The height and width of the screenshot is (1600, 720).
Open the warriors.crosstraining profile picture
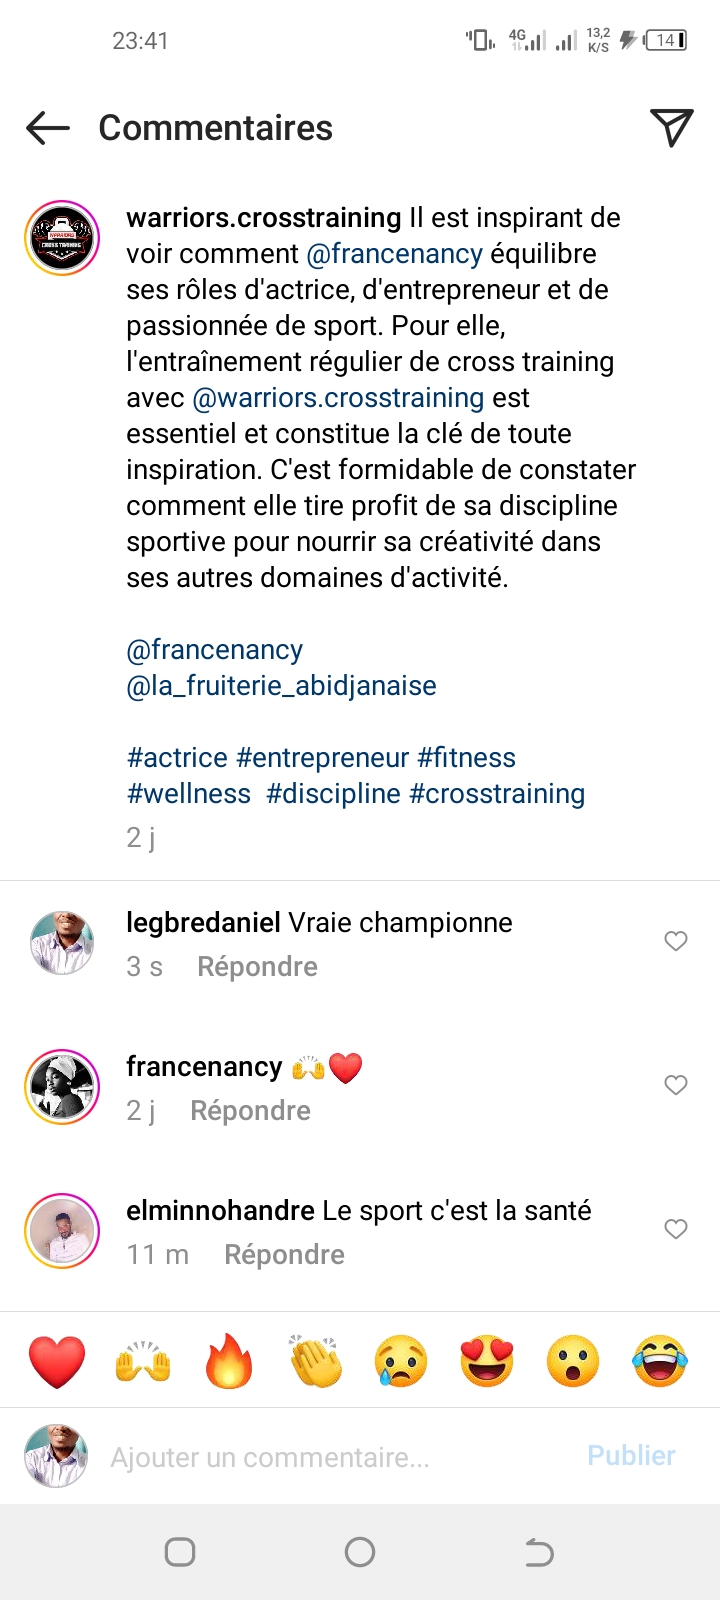[x=62, y=238]
